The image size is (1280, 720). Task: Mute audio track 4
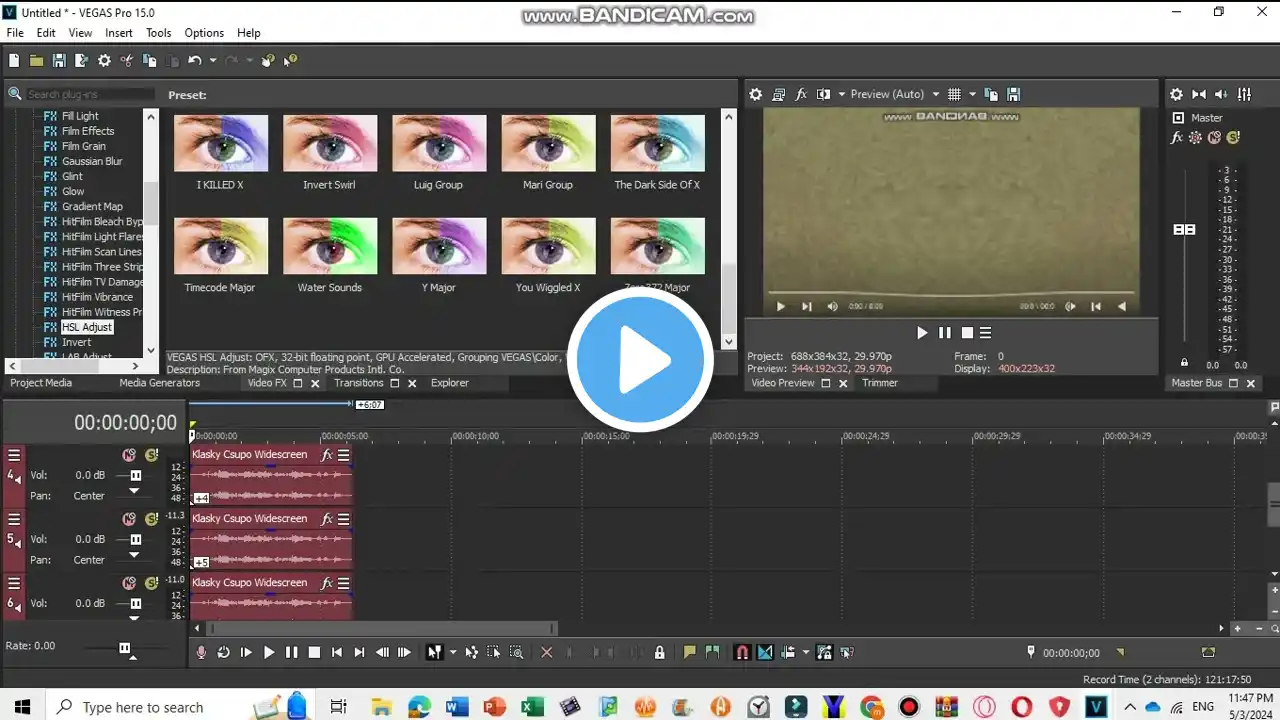(x=129, y=455)
